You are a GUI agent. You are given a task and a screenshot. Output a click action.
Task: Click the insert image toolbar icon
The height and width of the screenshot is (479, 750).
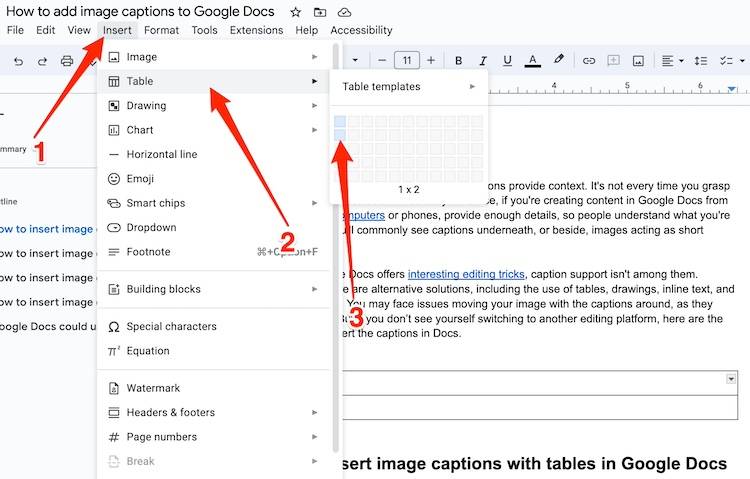[638, 61]
